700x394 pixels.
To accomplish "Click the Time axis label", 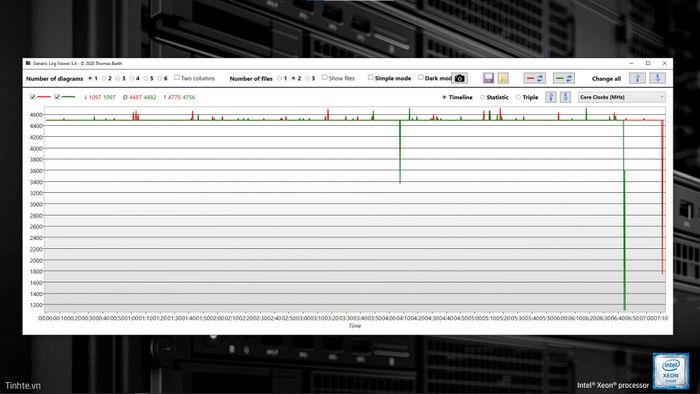I will pyautogui.click(x=354, y=326).
